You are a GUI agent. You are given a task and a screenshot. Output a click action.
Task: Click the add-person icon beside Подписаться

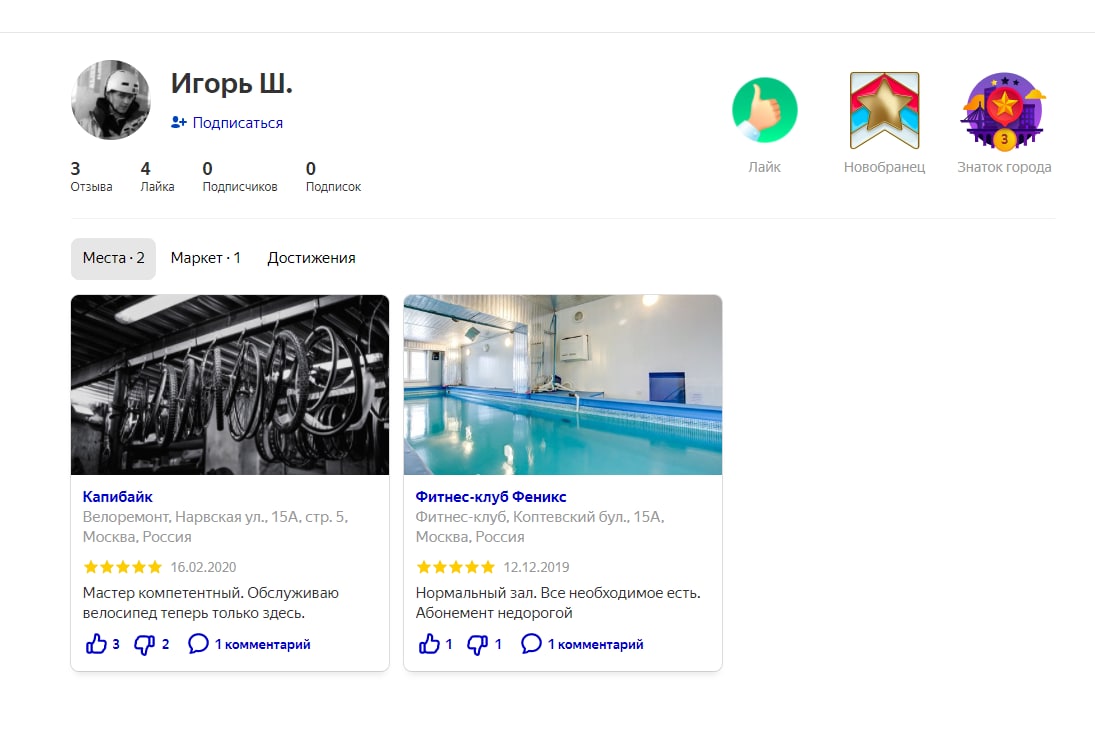179,122
